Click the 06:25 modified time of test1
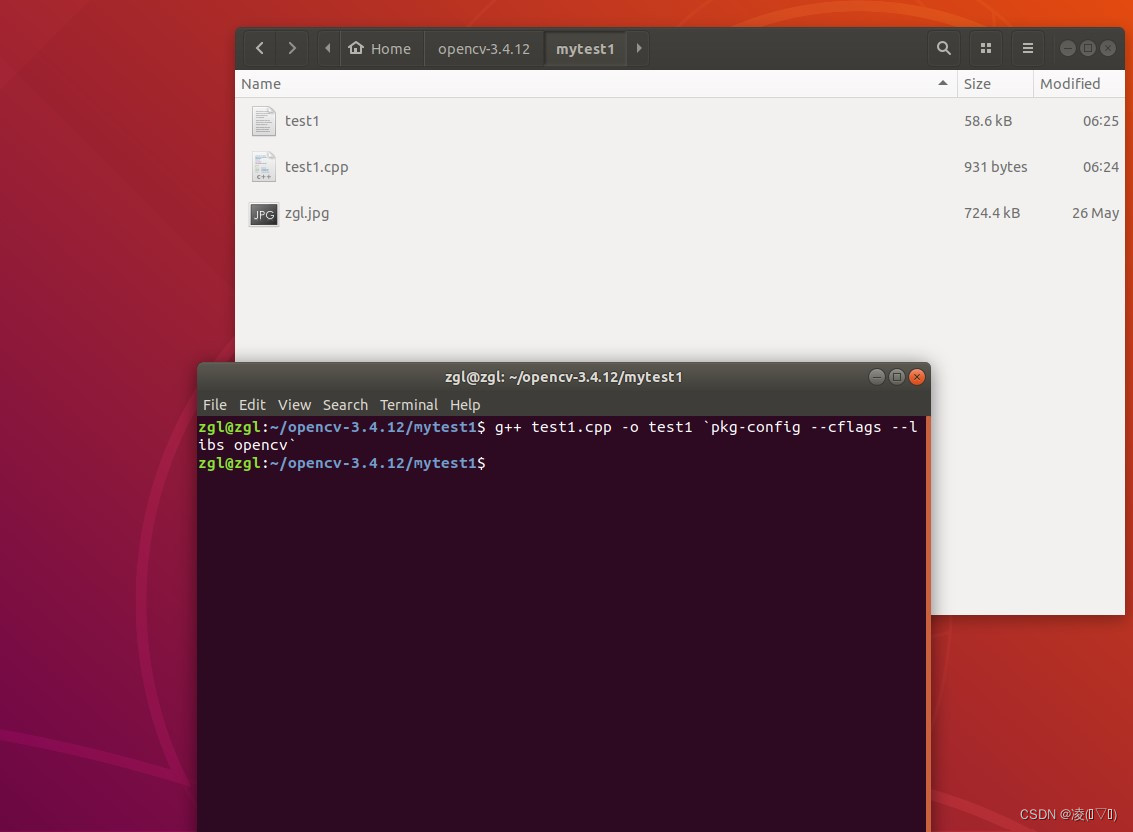This screenshot has height=832, width=1133. pyautogui.click(x=1100, y=121)
